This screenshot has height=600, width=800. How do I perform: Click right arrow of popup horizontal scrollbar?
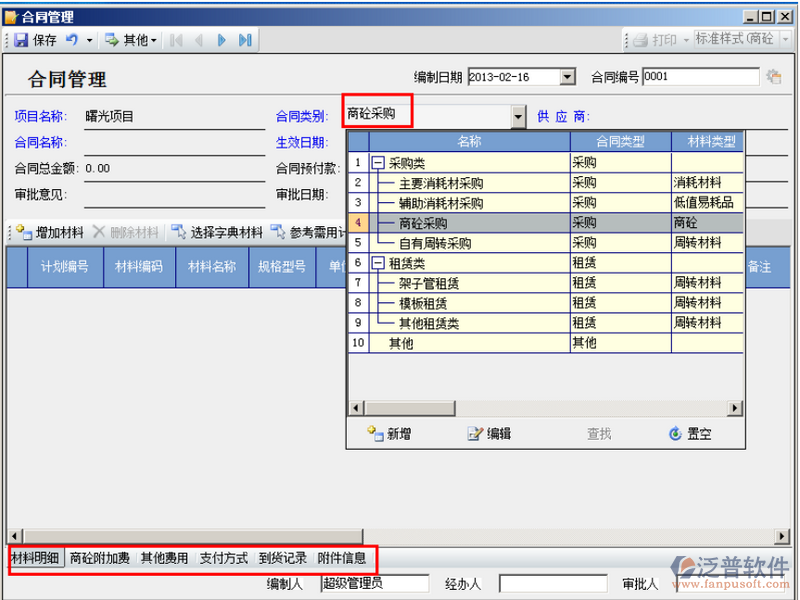[736, 408]
